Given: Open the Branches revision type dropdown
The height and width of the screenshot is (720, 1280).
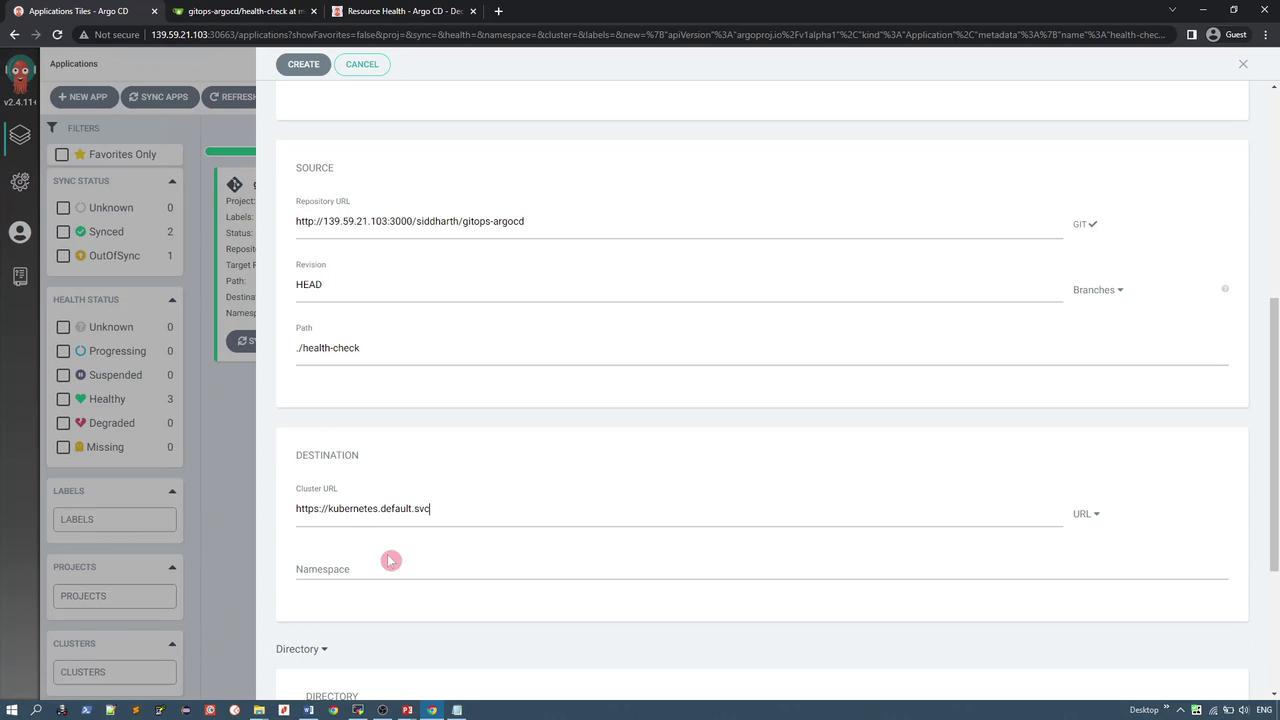Looking at the screenshot, I should click(x=1098, y=290).
